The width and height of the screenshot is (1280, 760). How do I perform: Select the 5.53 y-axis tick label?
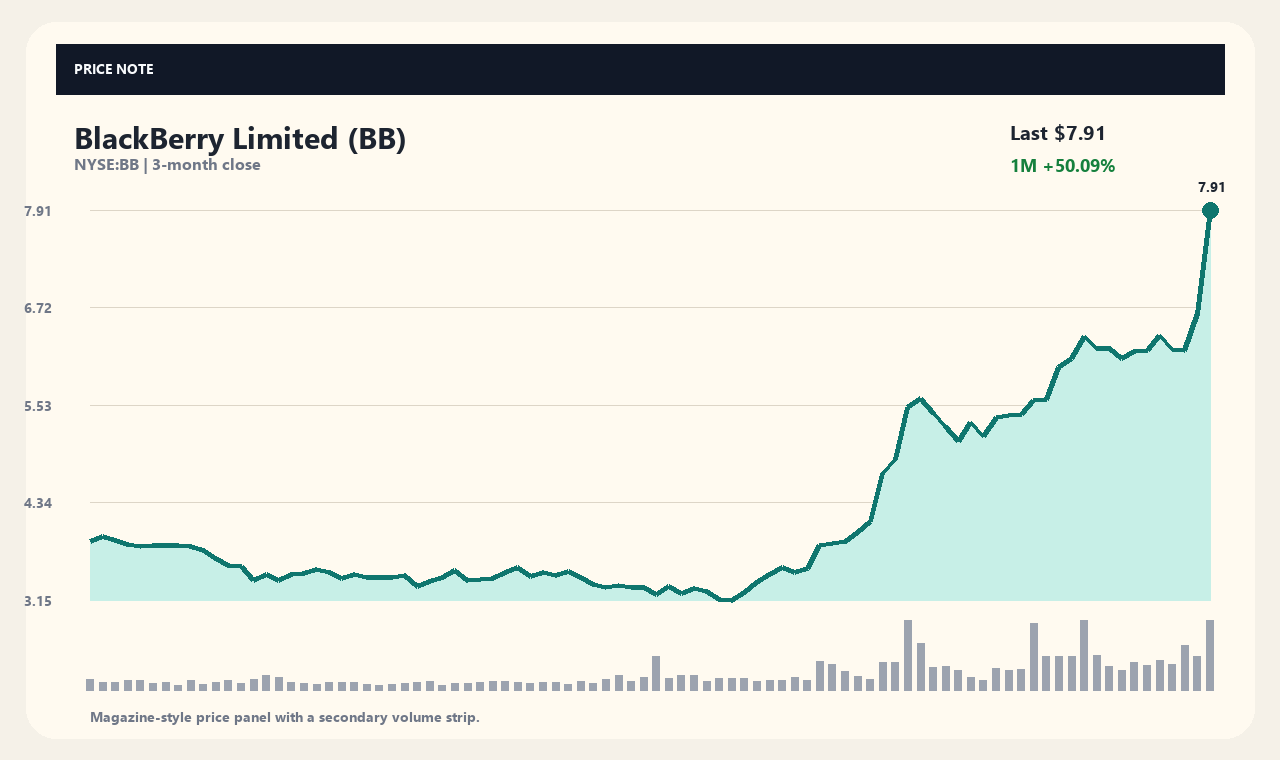[x=37, y=405]
